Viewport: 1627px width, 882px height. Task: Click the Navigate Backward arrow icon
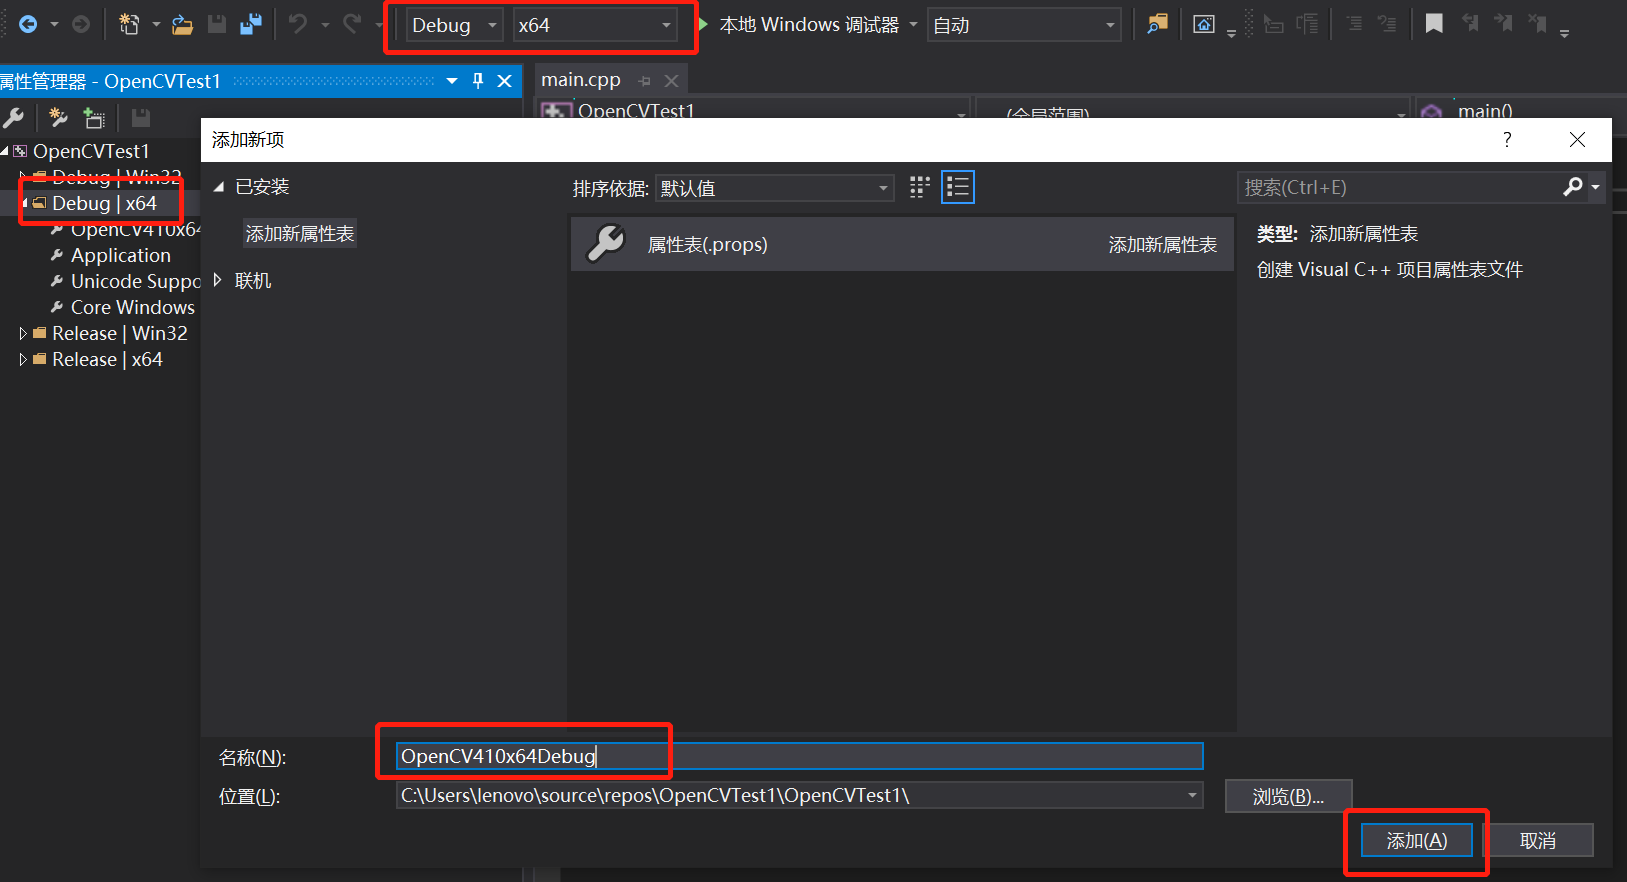tap(28, 24)
